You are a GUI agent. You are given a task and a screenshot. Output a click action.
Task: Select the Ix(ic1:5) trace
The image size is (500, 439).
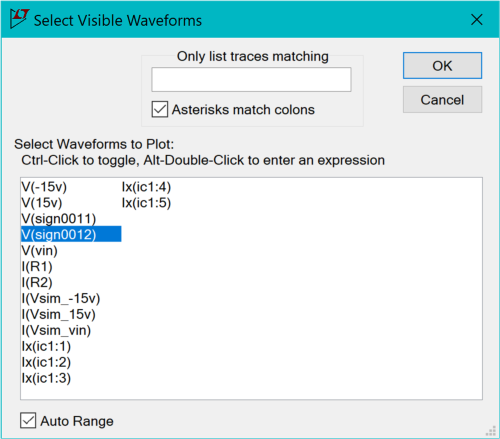coord(146,203)
